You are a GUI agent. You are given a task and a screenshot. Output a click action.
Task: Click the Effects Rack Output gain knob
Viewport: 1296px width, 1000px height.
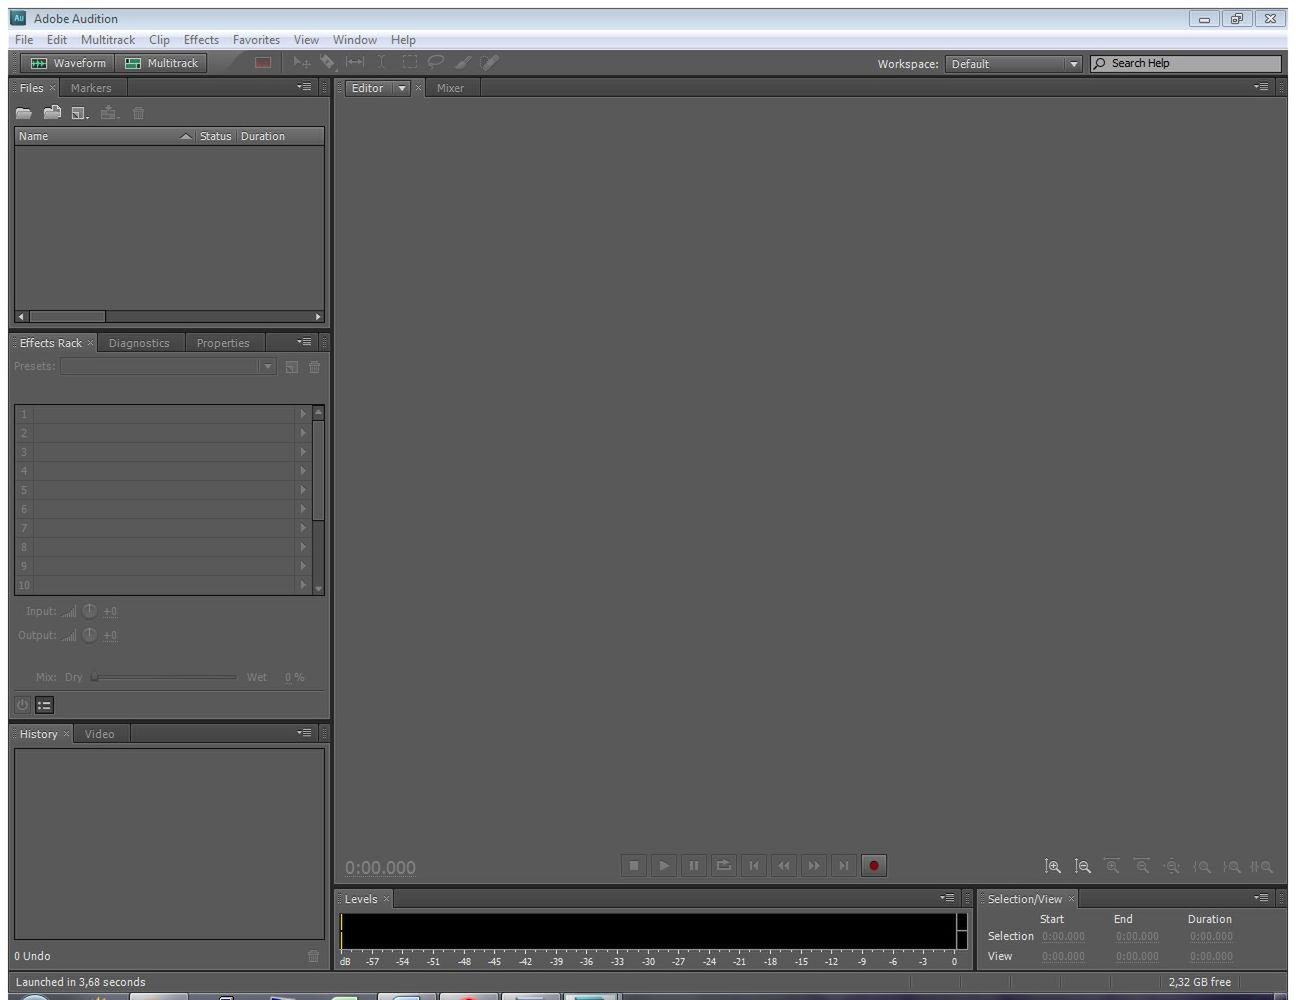coord(90,635)
